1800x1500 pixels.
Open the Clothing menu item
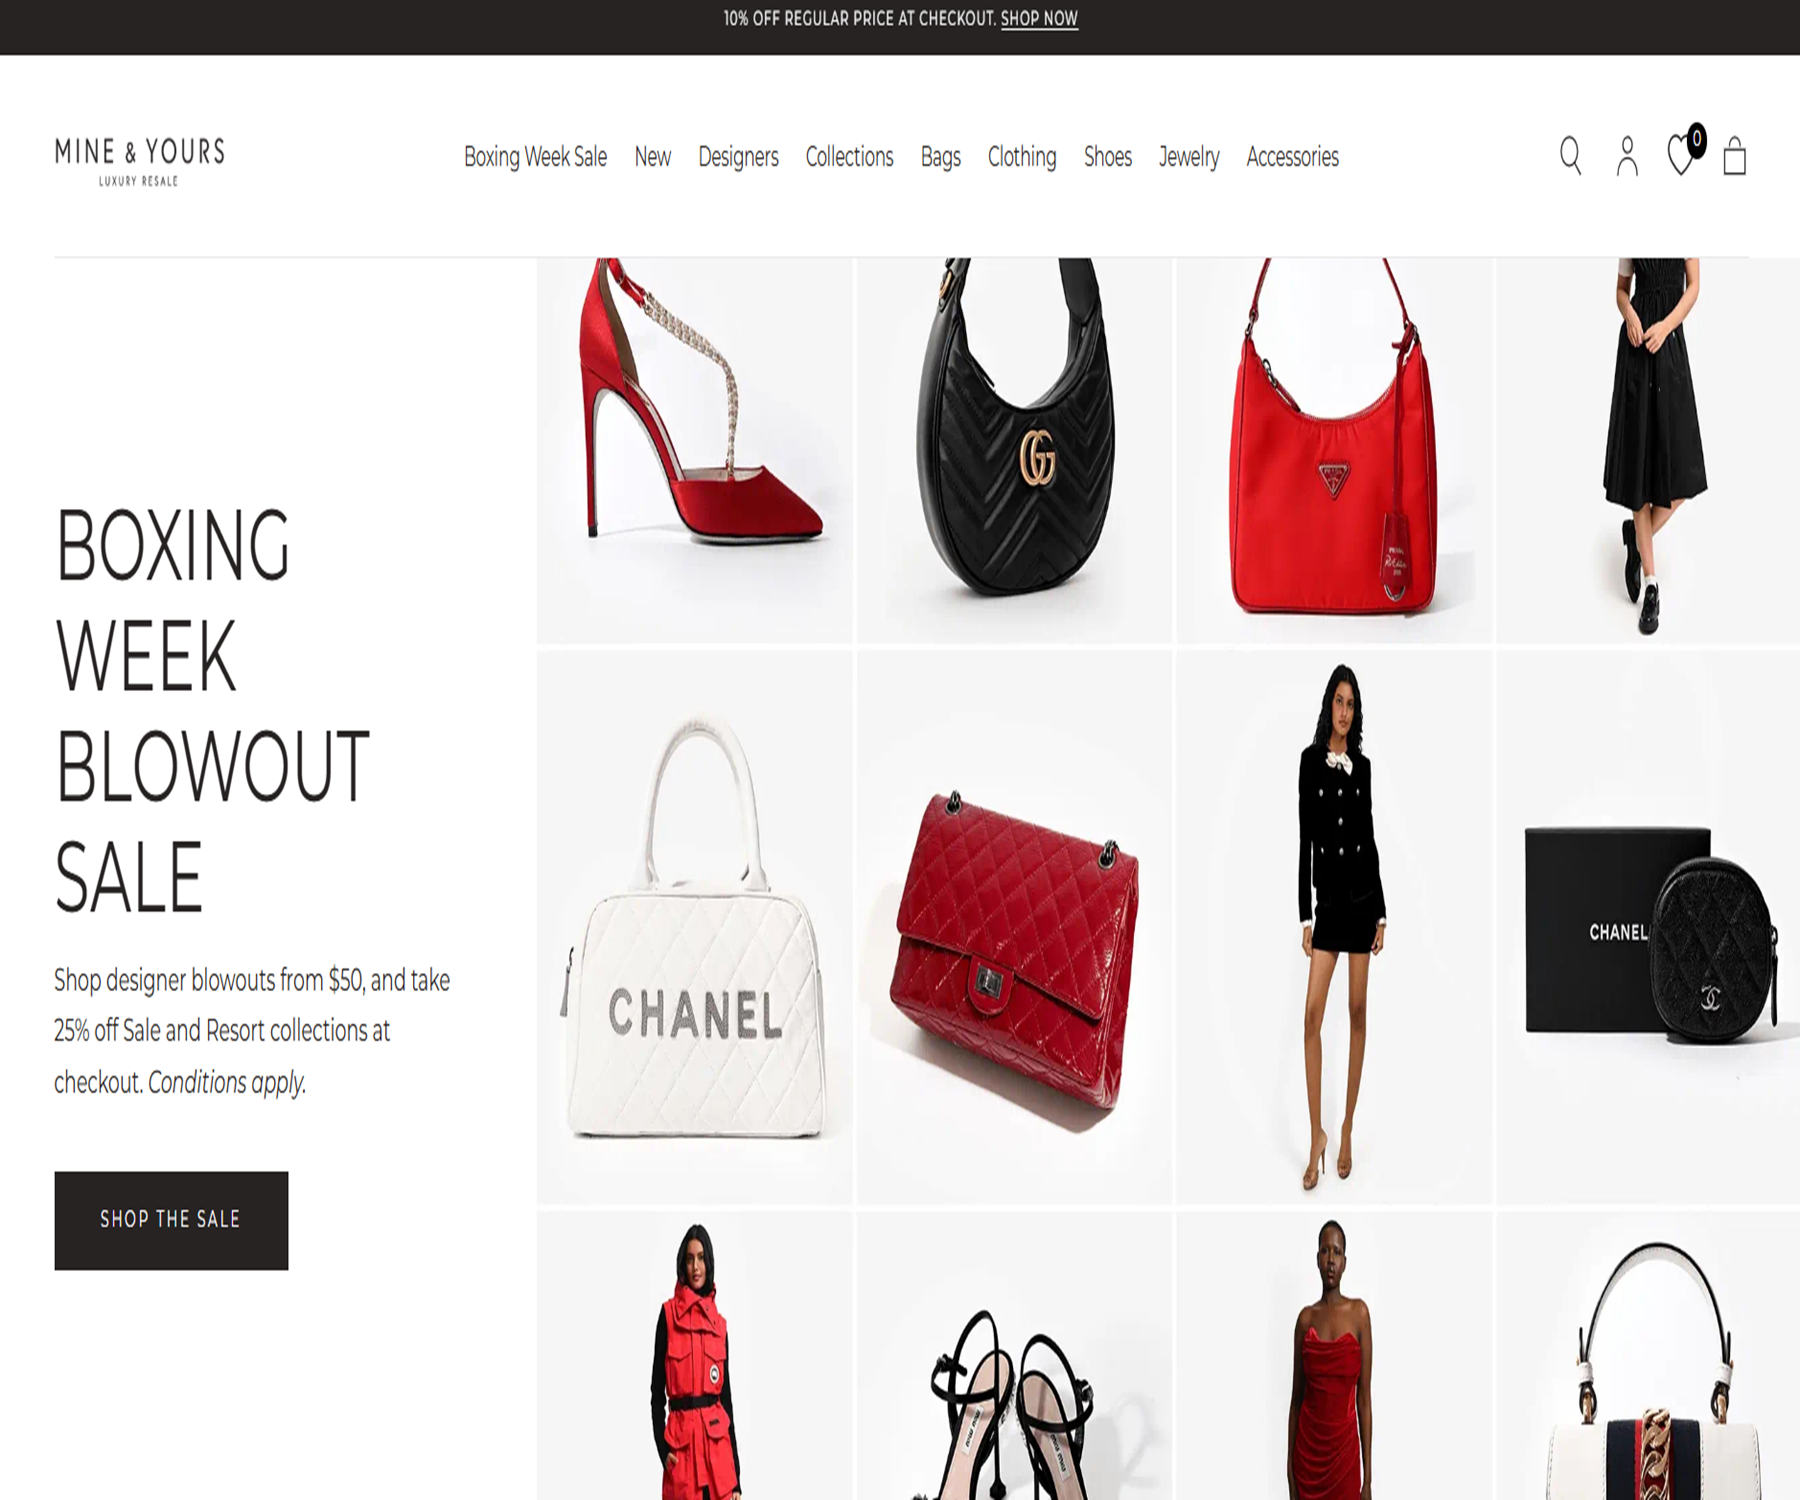[1022, 157]
